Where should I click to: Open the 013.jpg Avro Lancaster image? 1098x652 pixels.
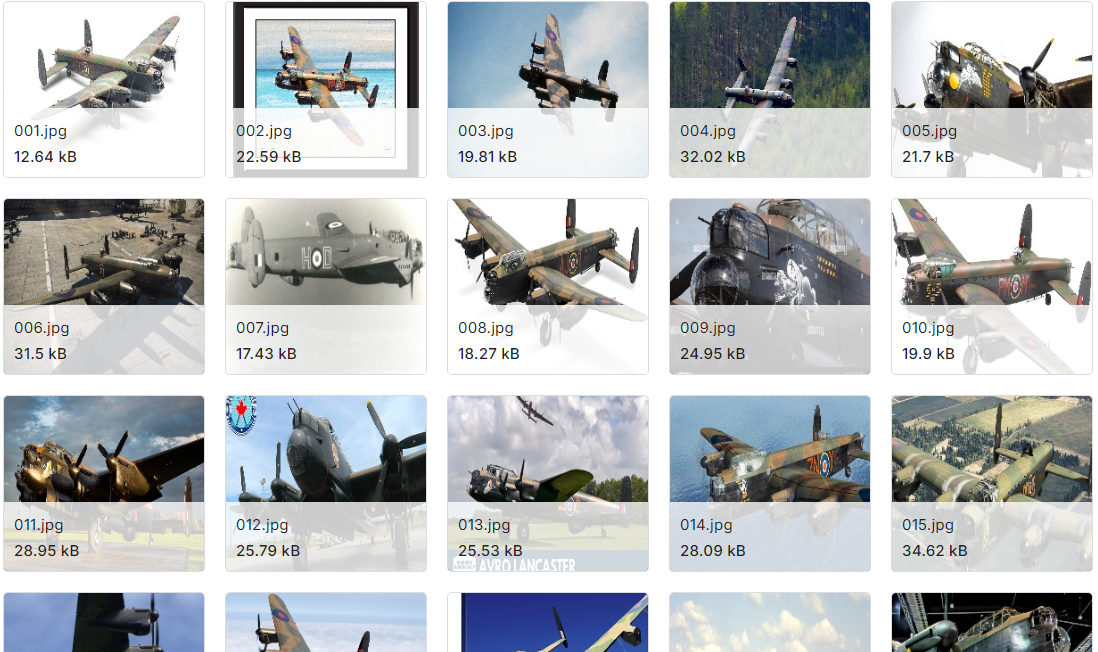(x=548, y=483)
